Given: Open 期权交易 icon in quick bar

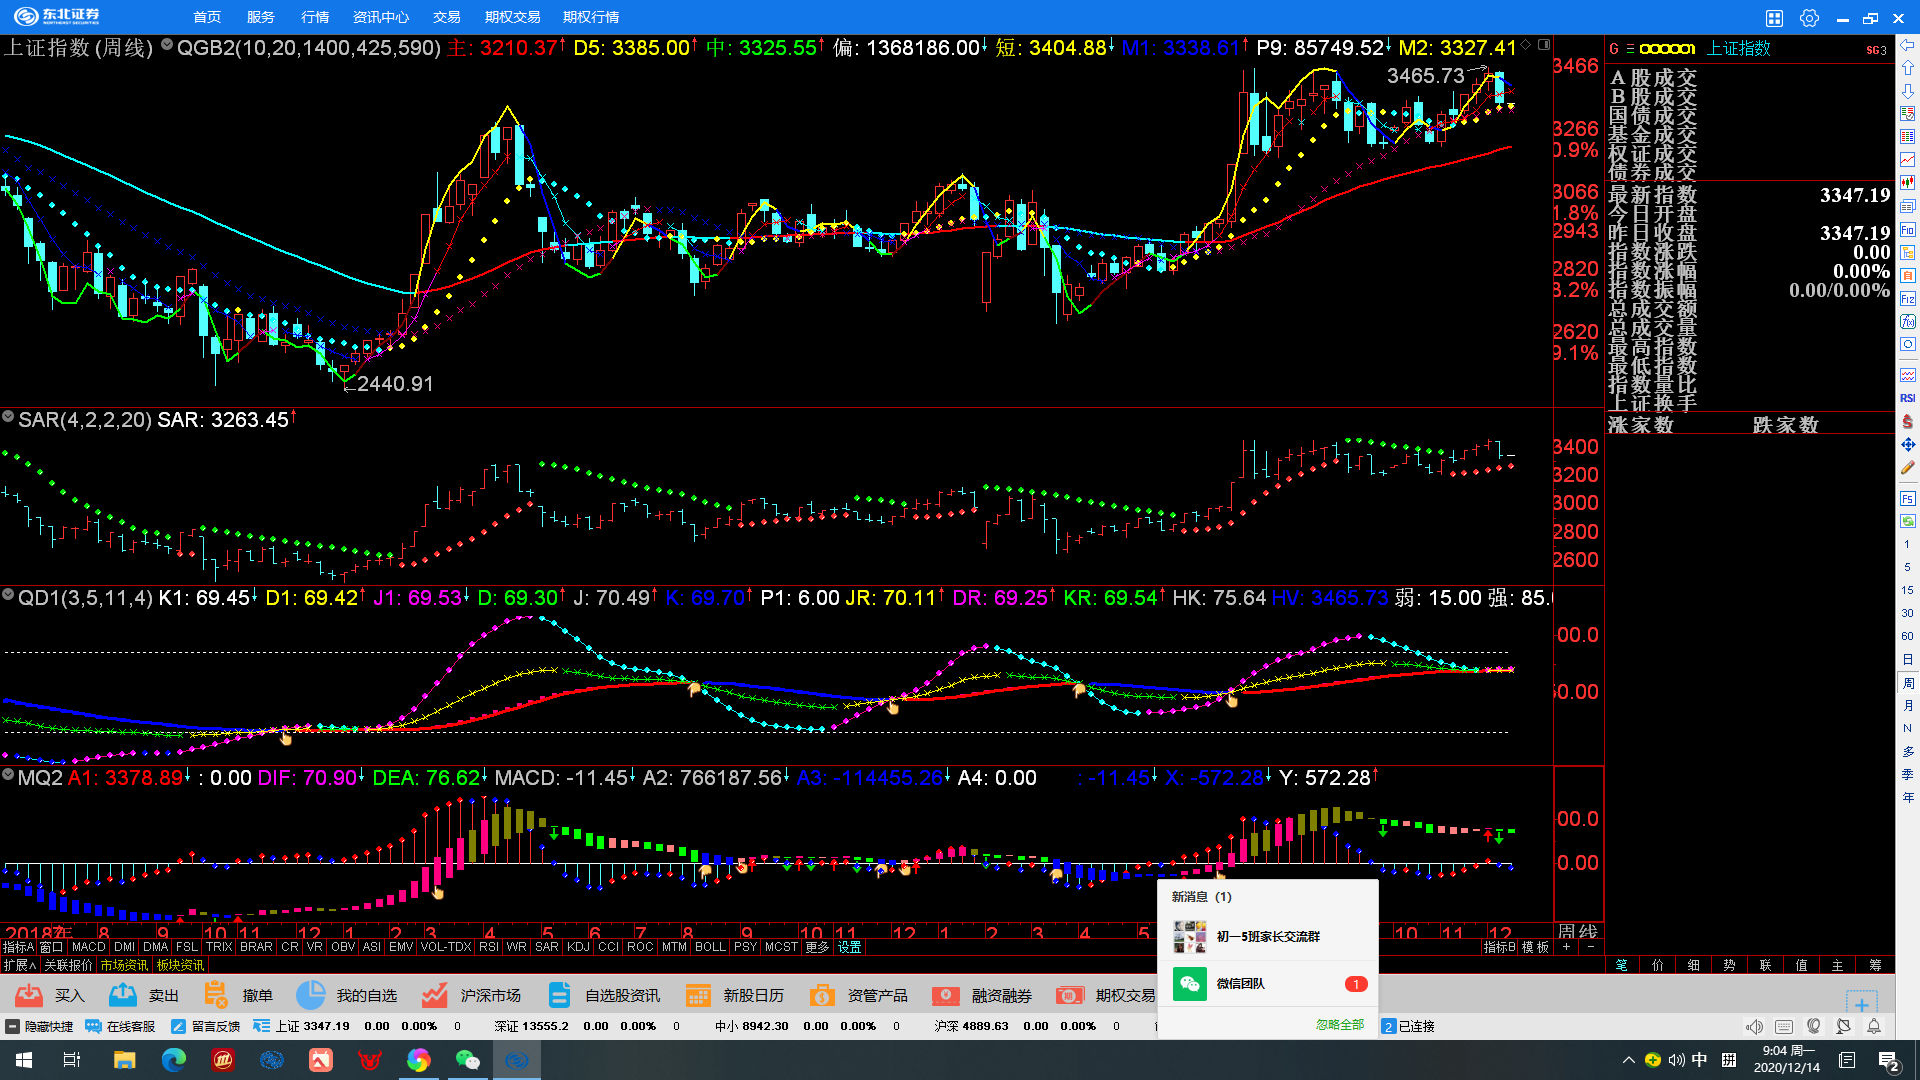Looking at the screenshot, I should click(1070, 995).
